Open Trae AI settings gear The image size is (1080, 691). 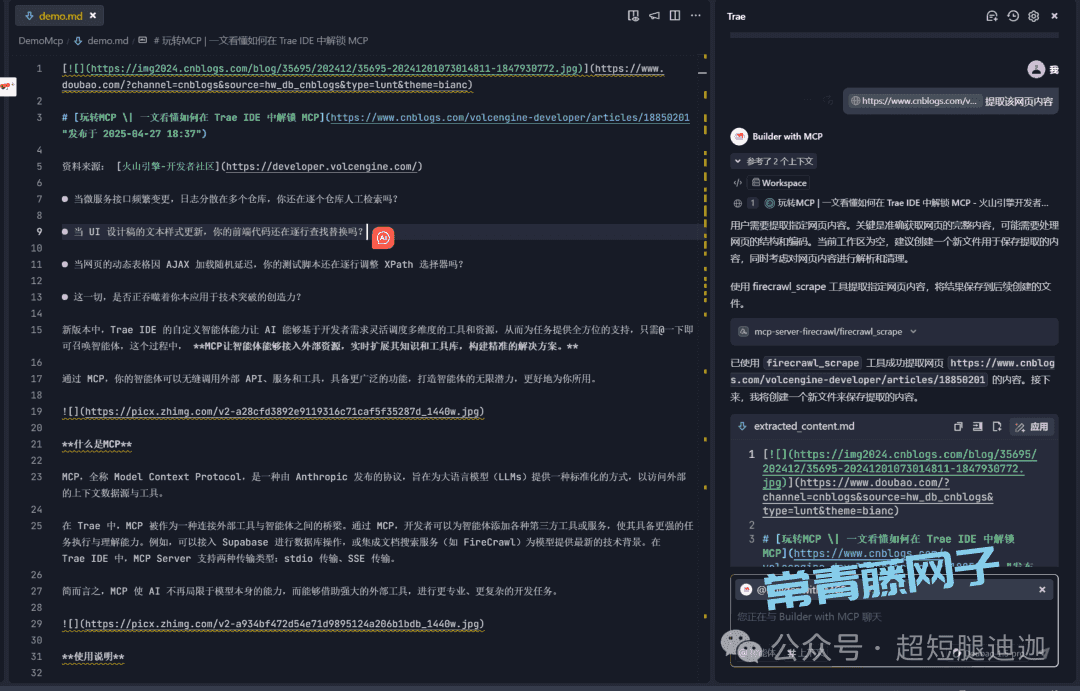1033,16
